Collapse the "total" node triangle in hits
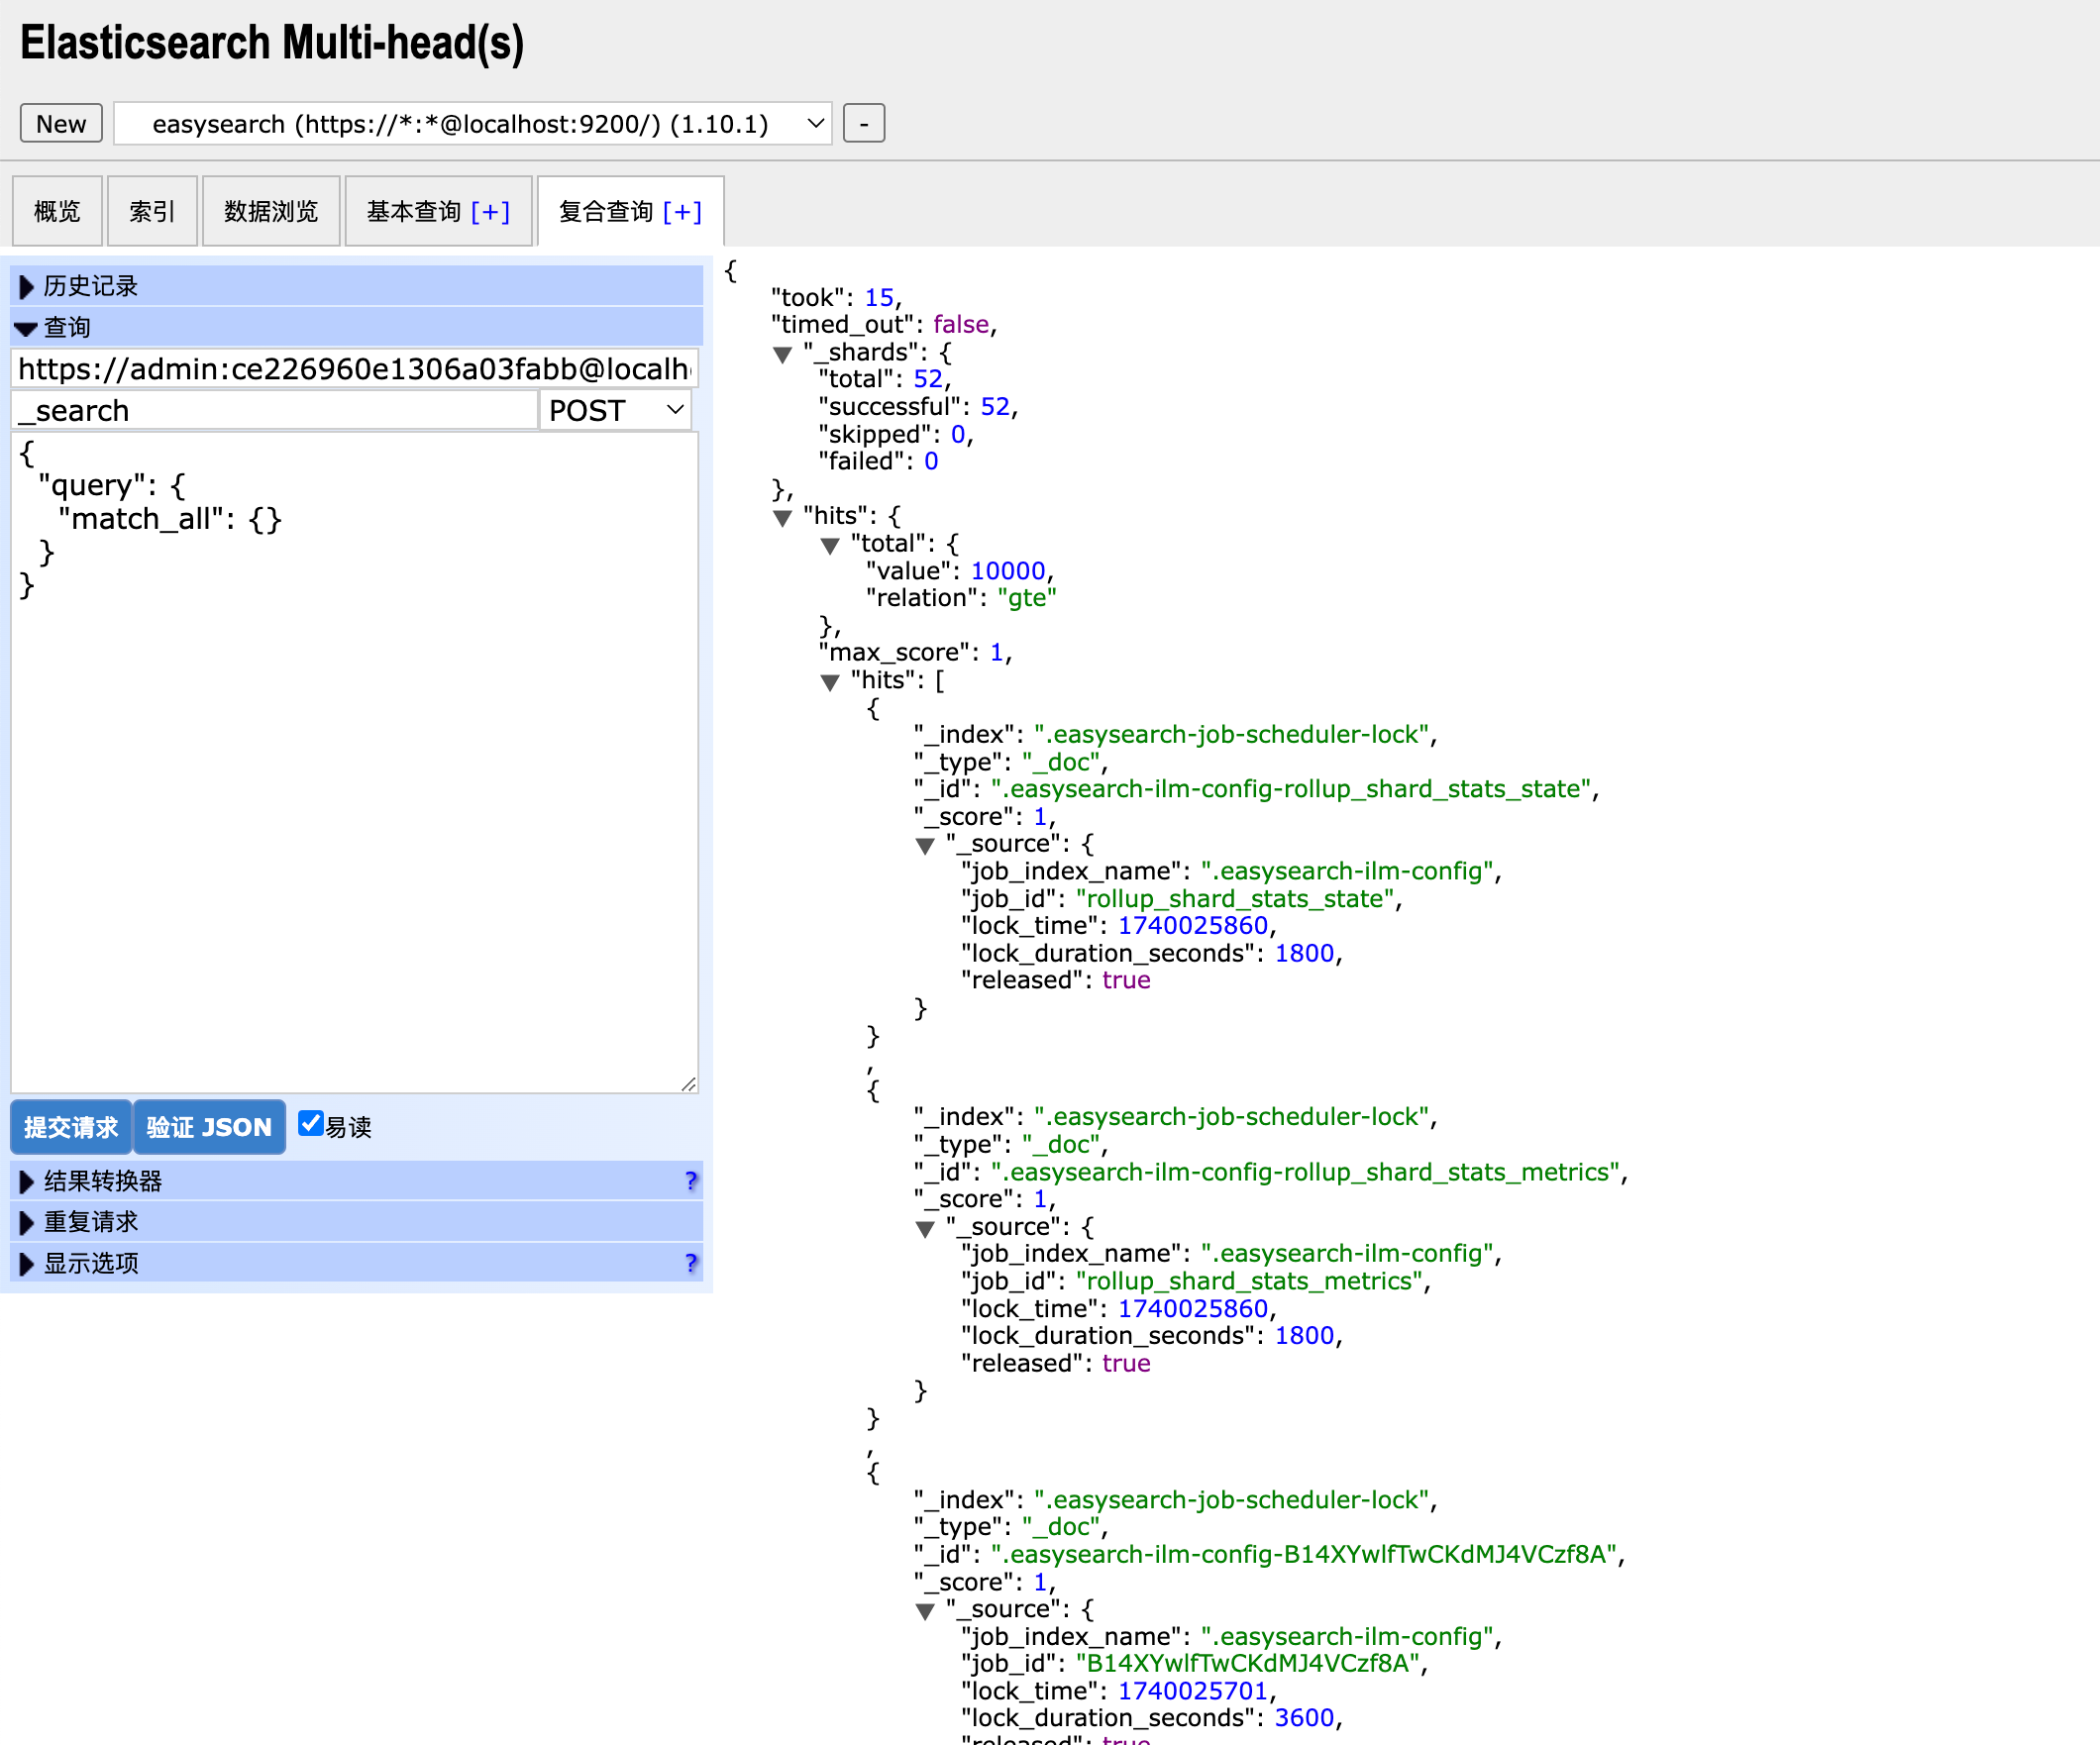2100x1745 pixels. click(x=830, y=546)
